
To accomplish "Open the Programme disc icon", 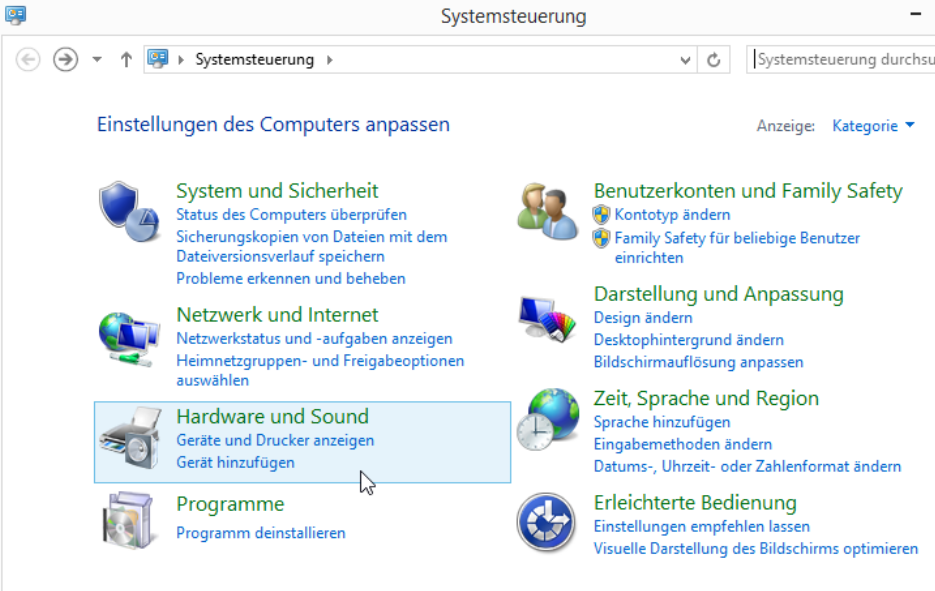I will [x=129, y=520].
